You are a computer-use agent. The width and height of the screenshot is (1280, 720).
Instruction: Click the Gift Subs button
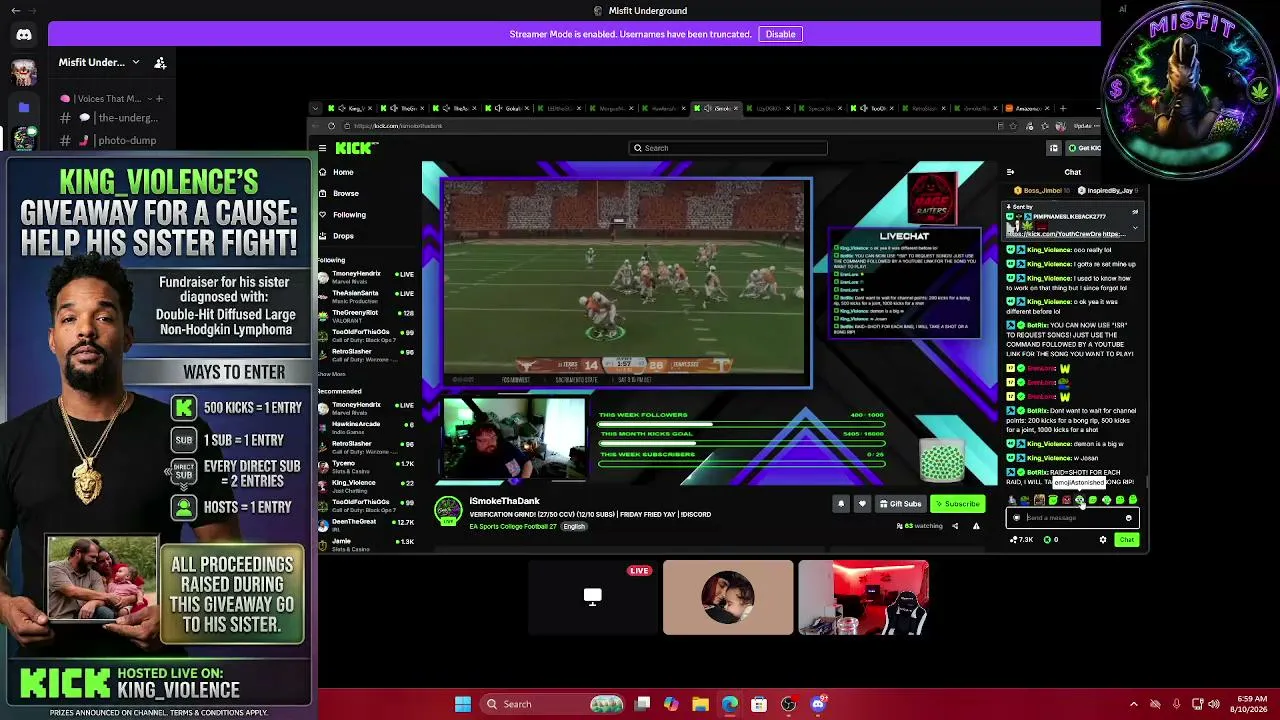[x=900, y=504]
